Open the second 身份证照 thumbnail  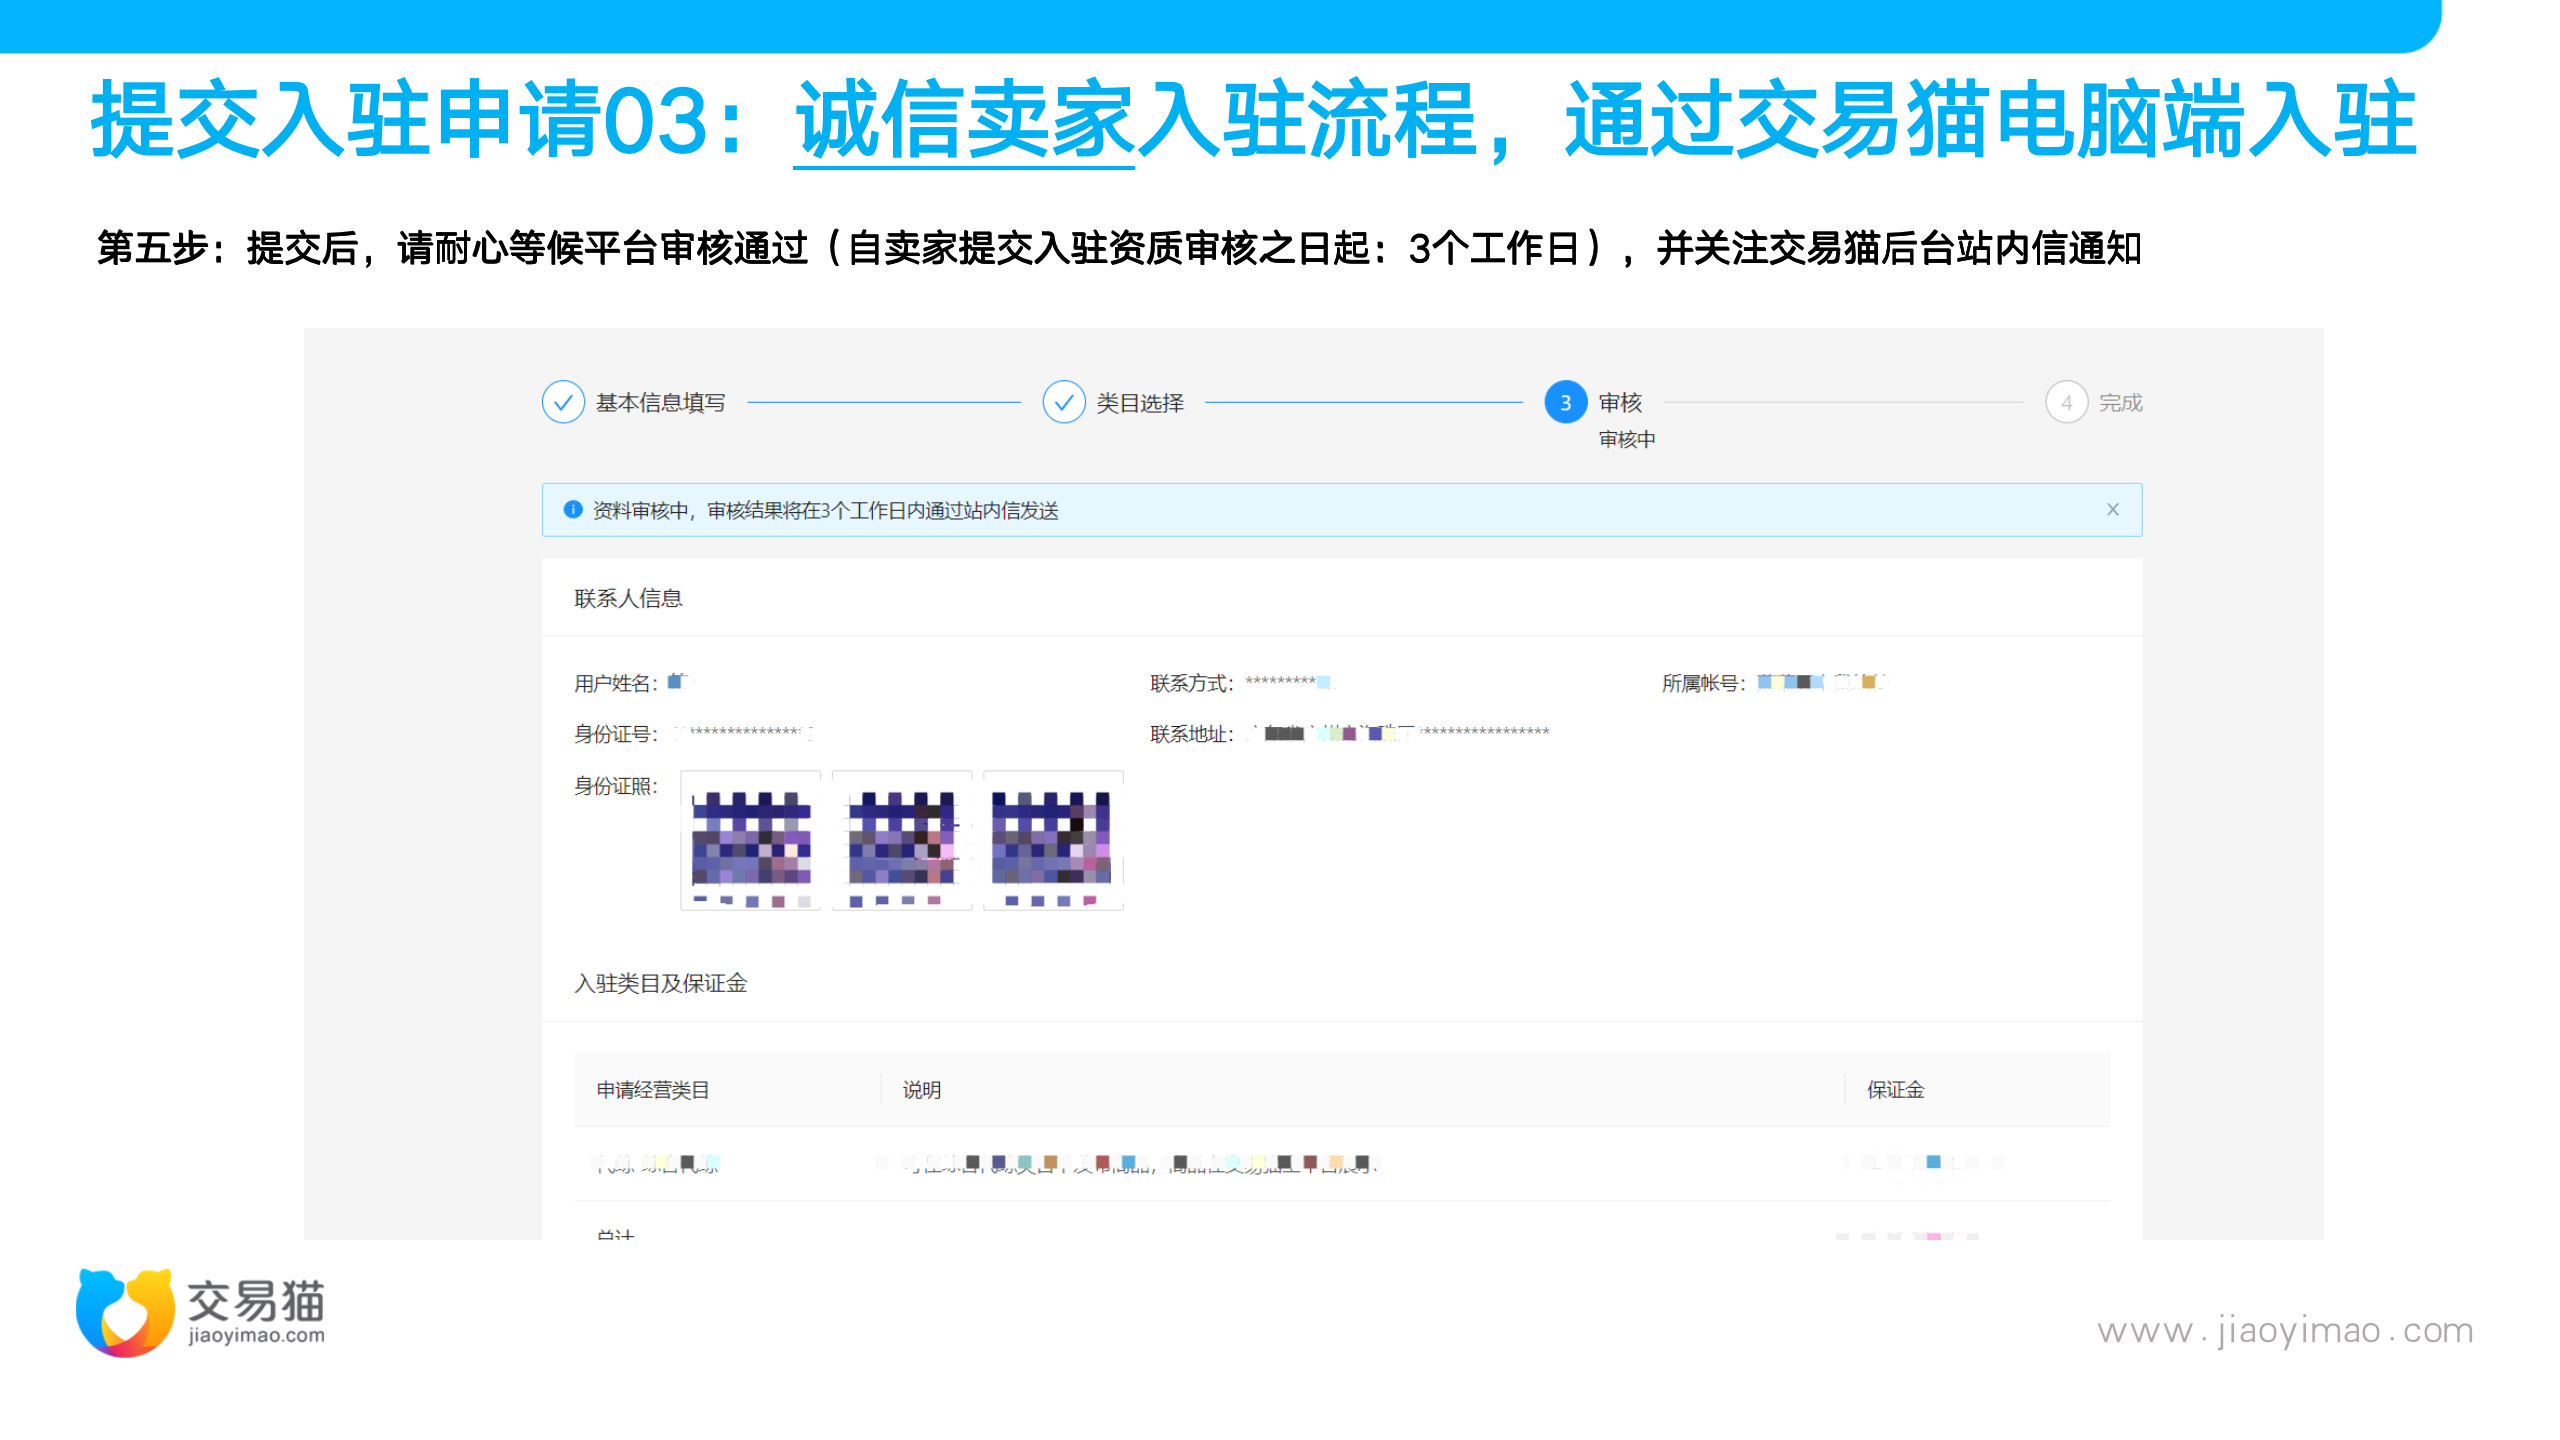click(902, 840)
